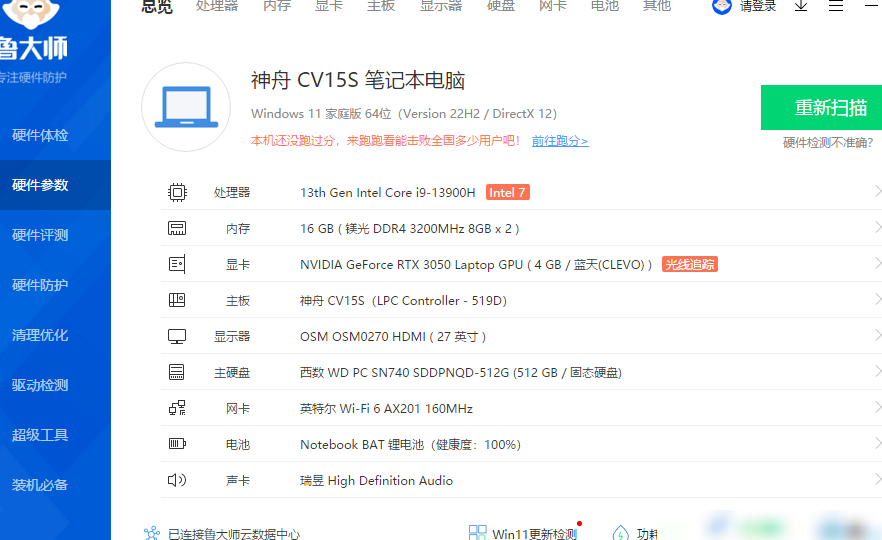Click the 硬件检测不准确? link
Viewport: 882px width, 540px height.
[827, 142]
